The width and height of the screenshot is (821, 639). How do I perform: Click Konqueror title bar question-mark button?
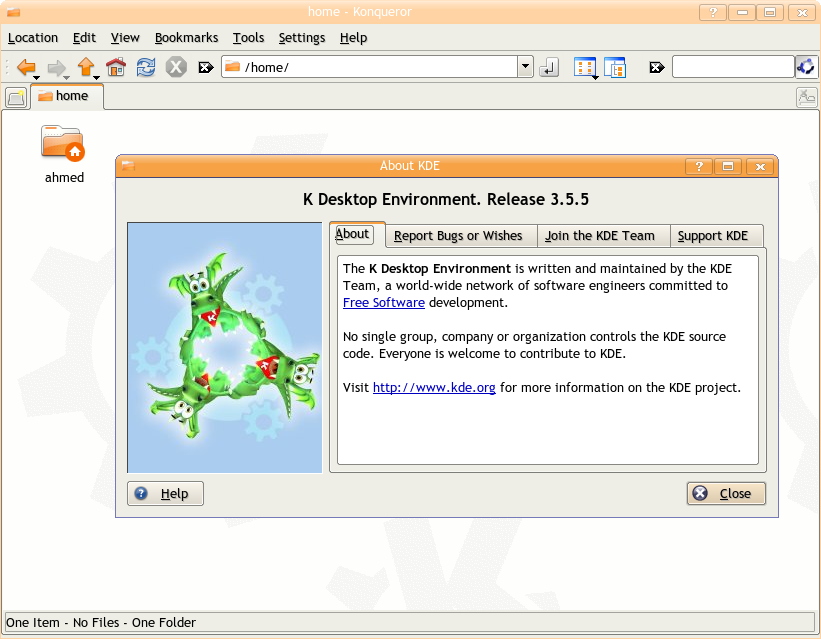click(x=713, y=12)
